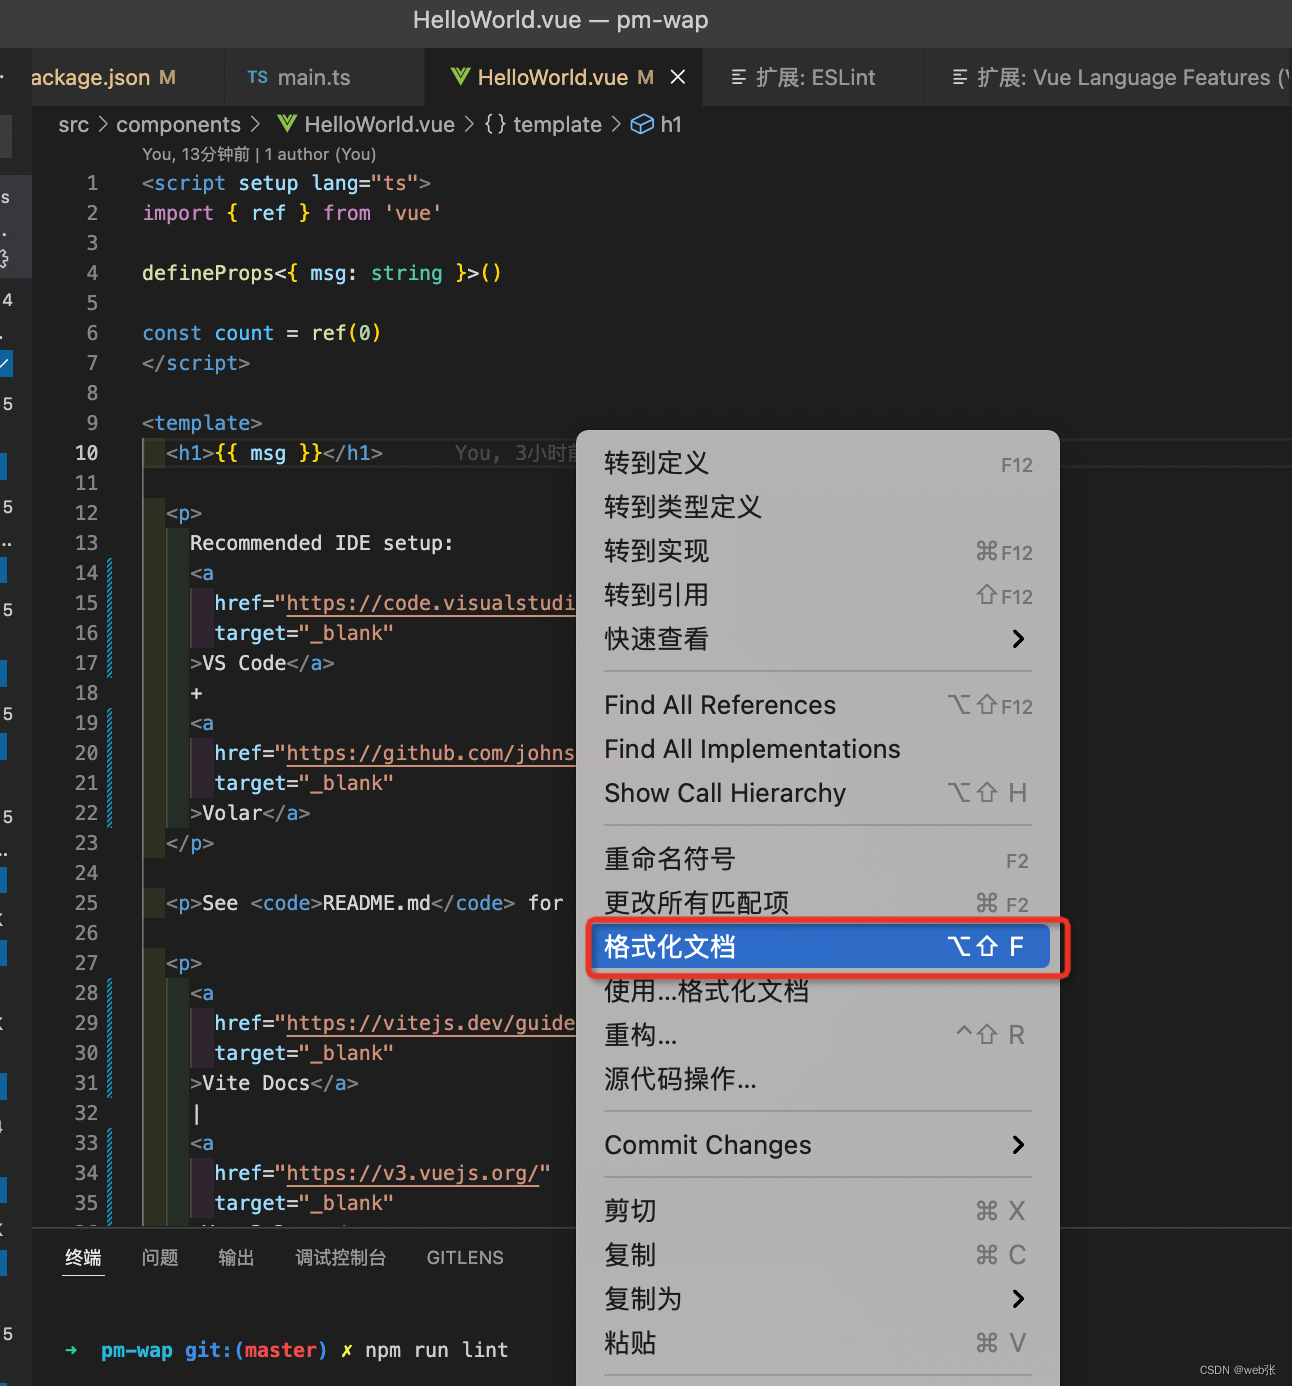
Task: Click 'Recommended IDE setup:' text line
Action: pos(322,543)
